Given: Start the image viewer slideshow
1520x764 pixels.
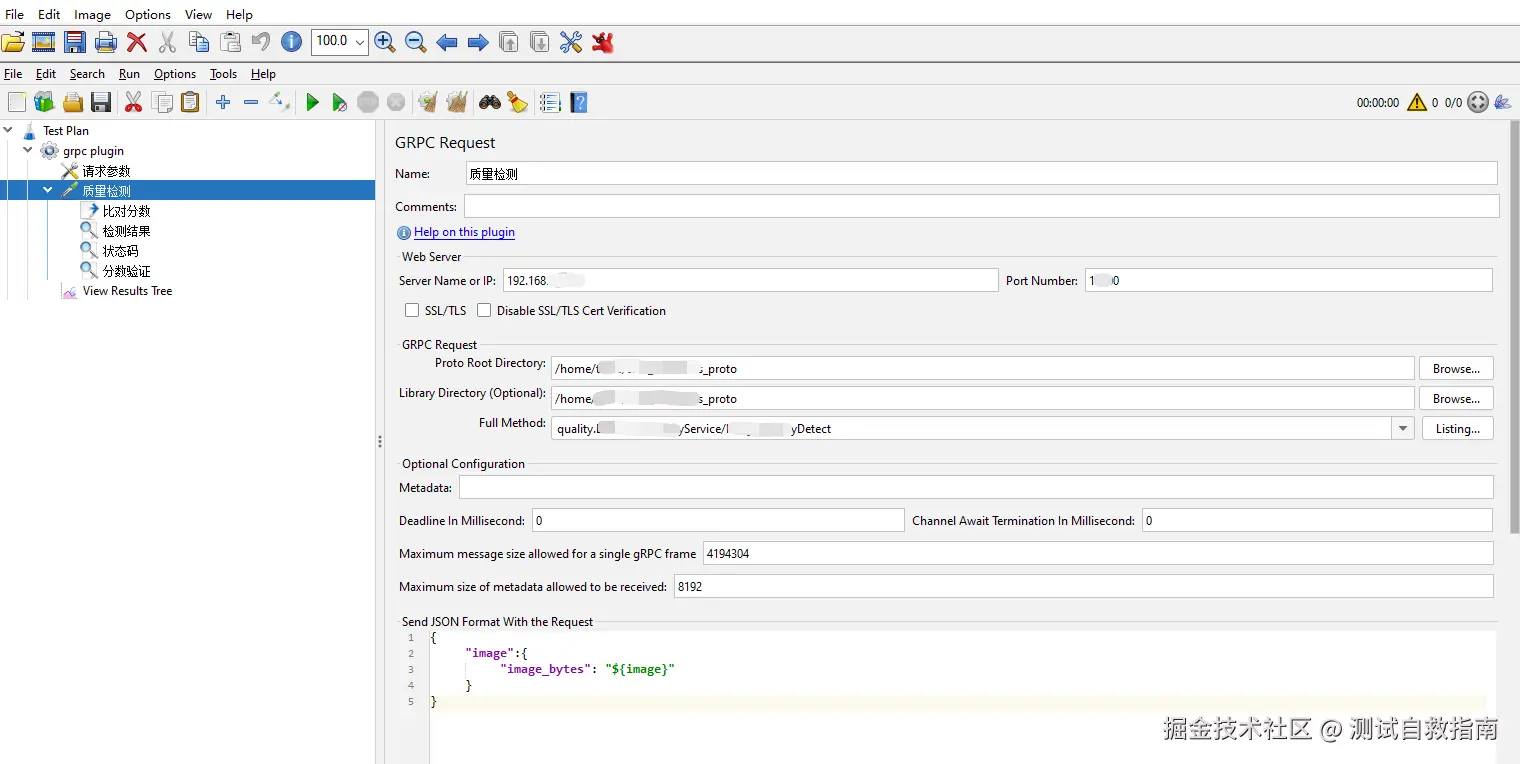Looking at the screenshot, I should [x=43, y=42].
